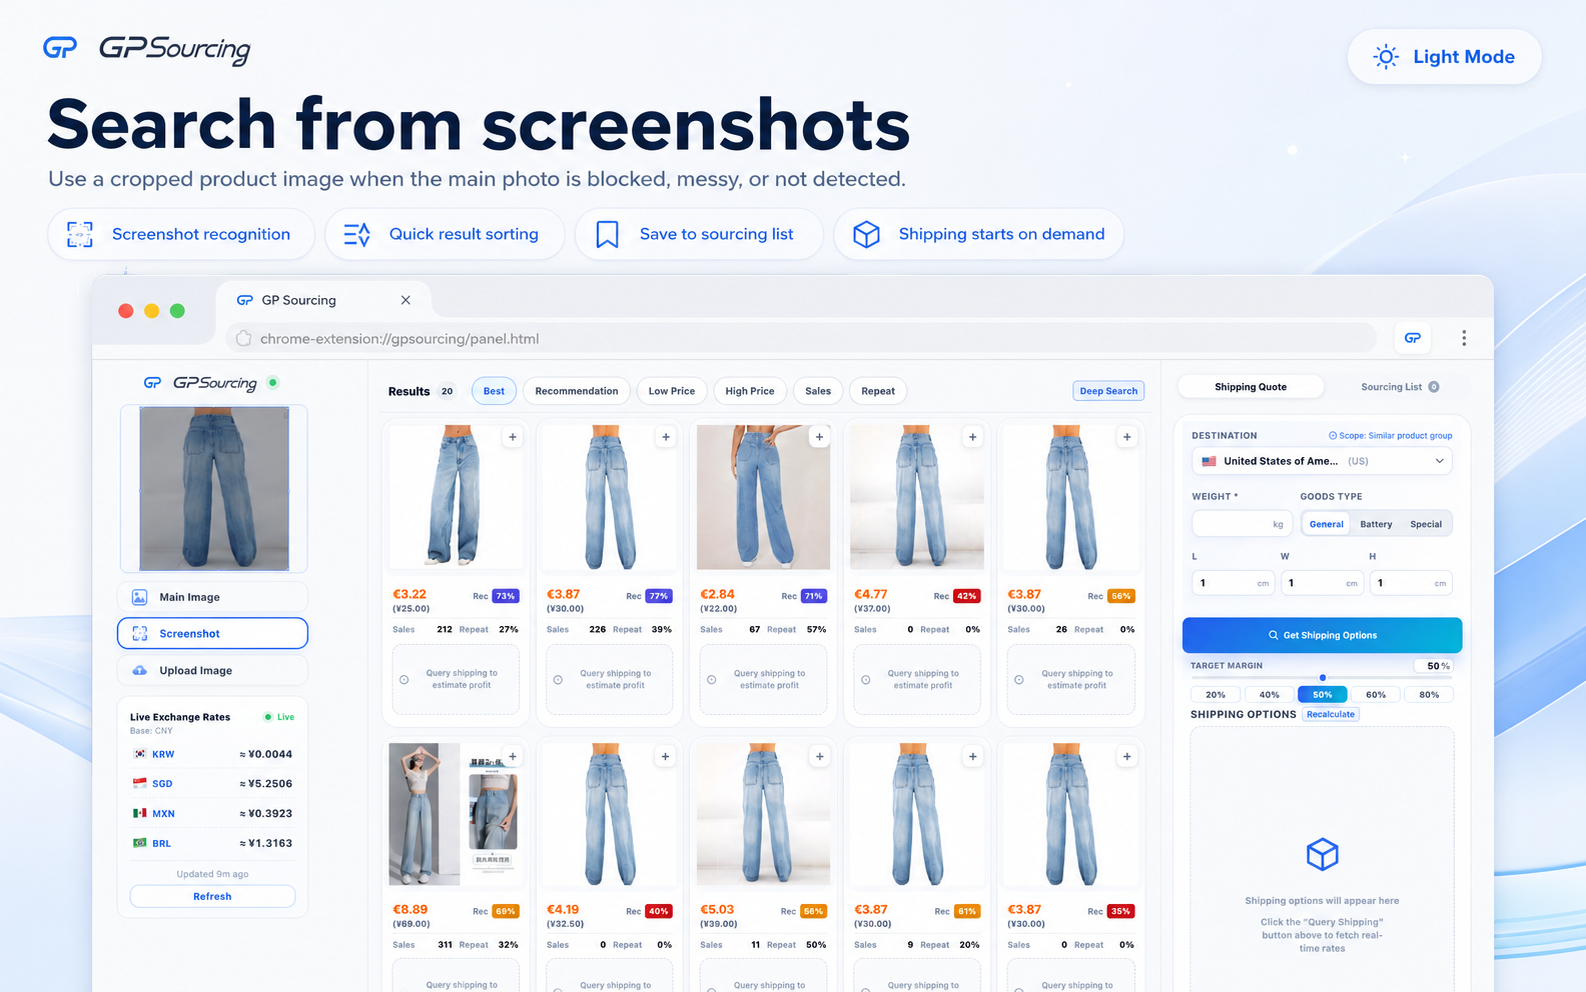
Task: Click the Rec 73% badge
Action: pyautogui.click(x=506, y=596)
